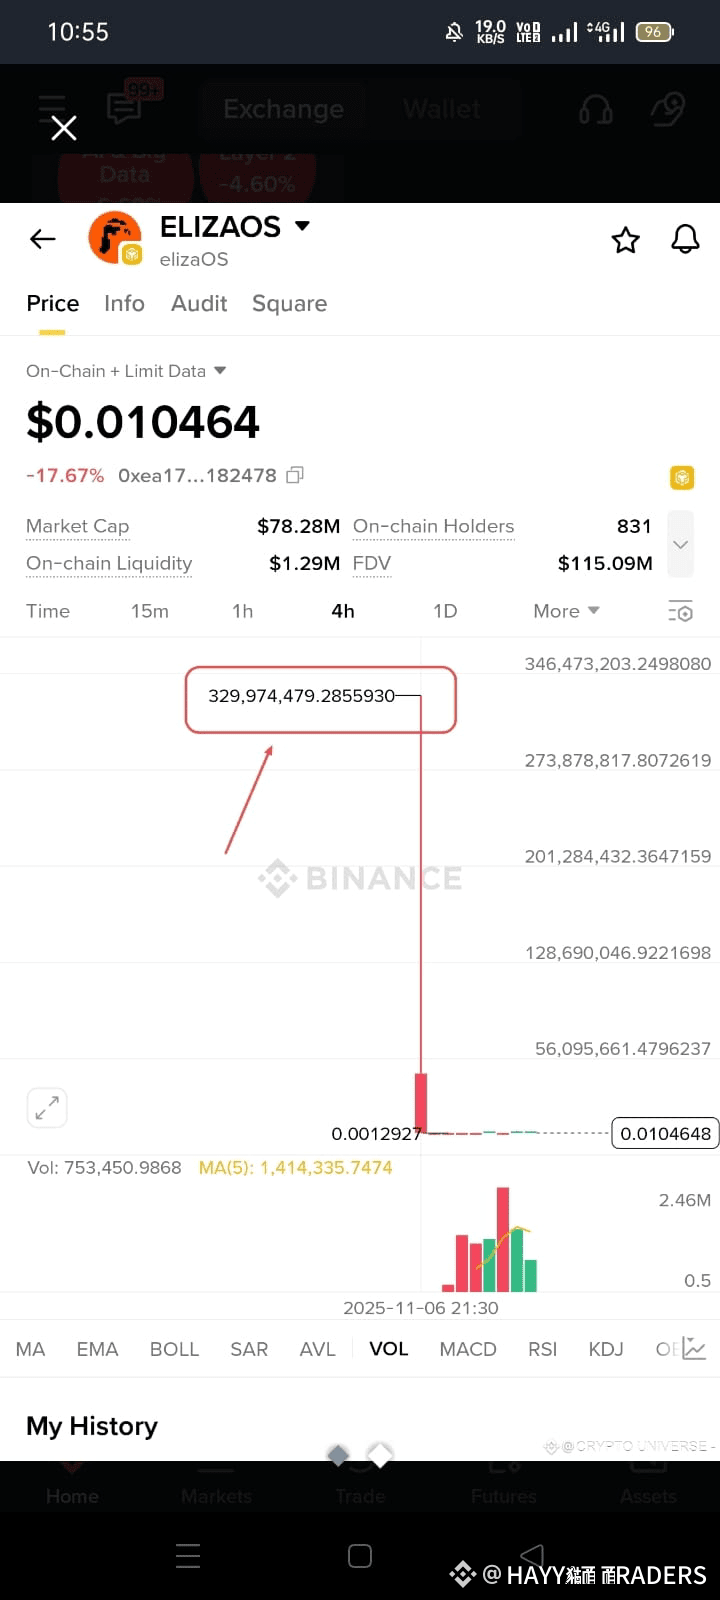The height and width of the screenshot is (1600, 720).
Task: Select the 1D timeframe
Action: [445, 611]
